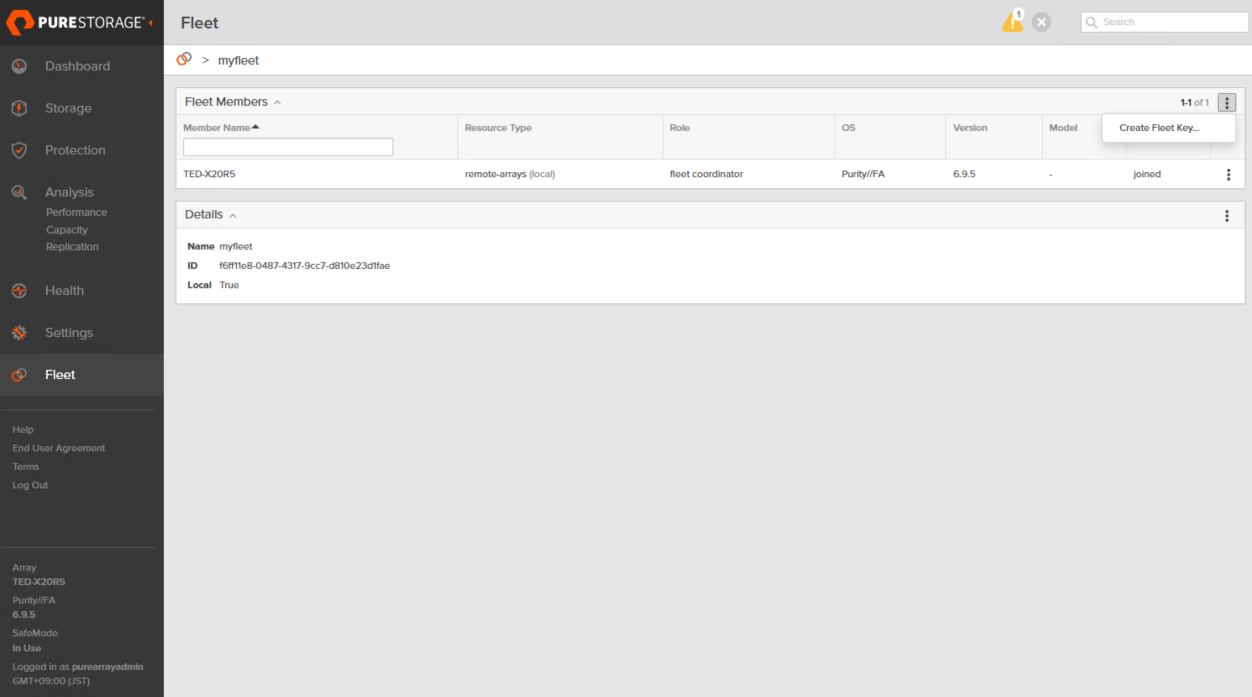
Task: Click the Resource Type column header
Action: [x=498, y=128]
